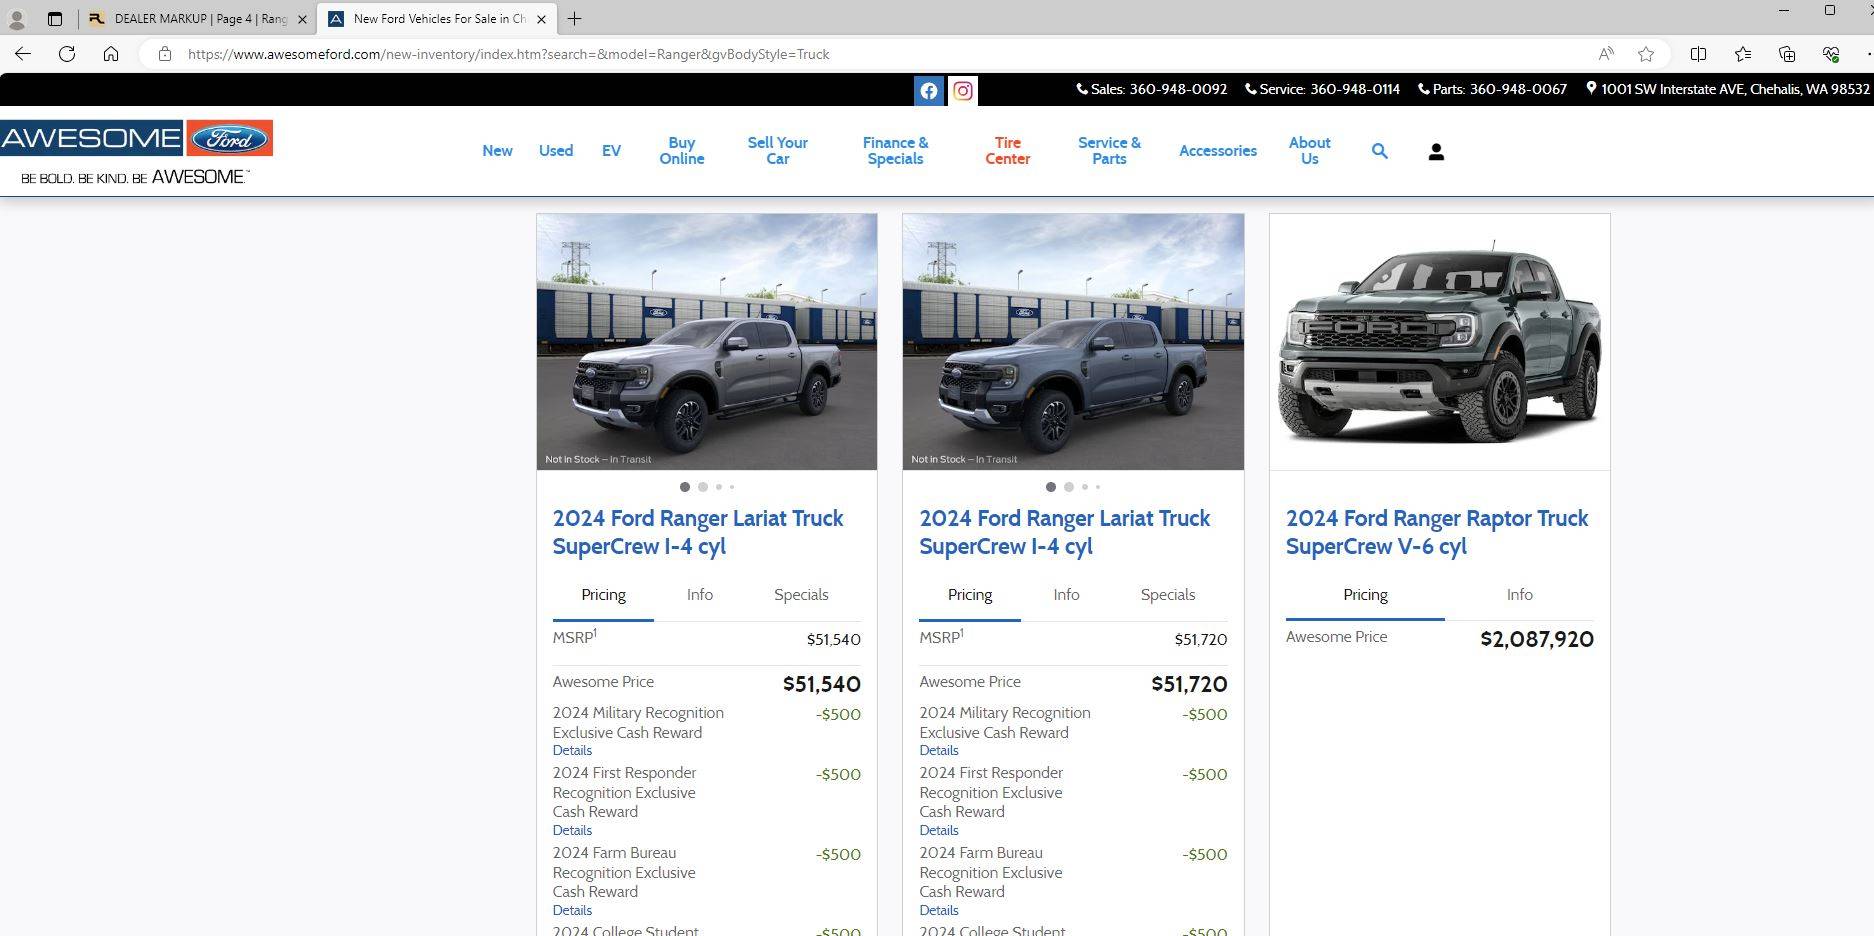Open the dealership Facebook page icon
Viewport: 1874px width, 936px height.
929,91
